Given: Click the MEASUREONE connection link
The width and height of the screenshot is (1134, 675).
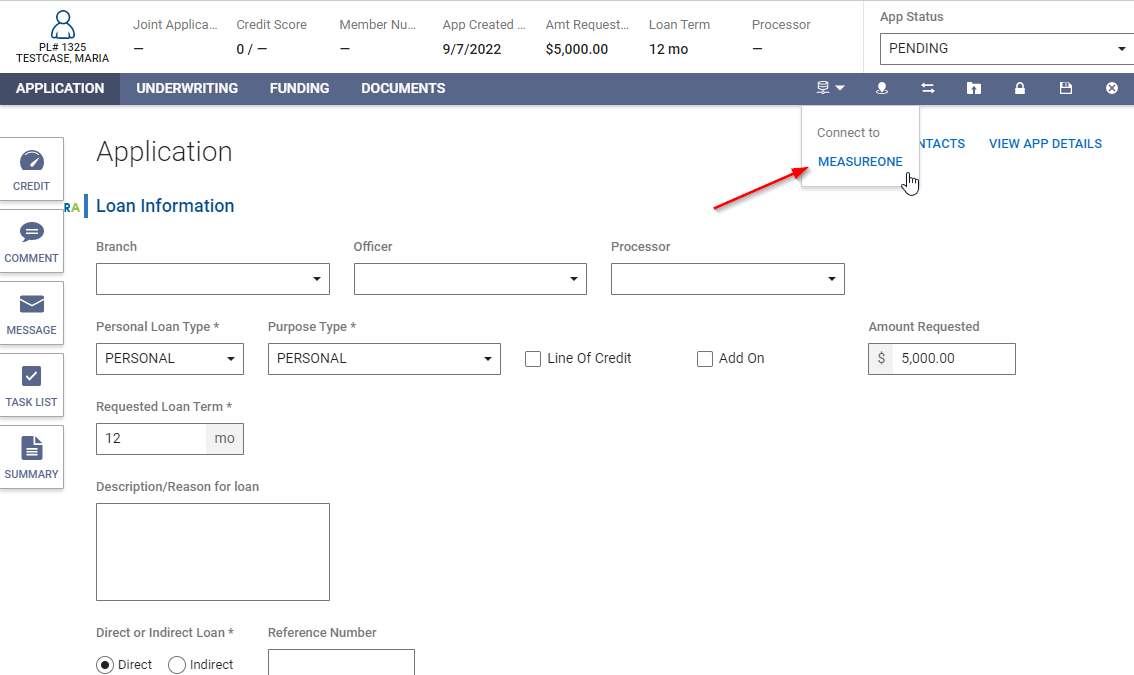Looking at the screenshot, I should (x=860, y=161).
